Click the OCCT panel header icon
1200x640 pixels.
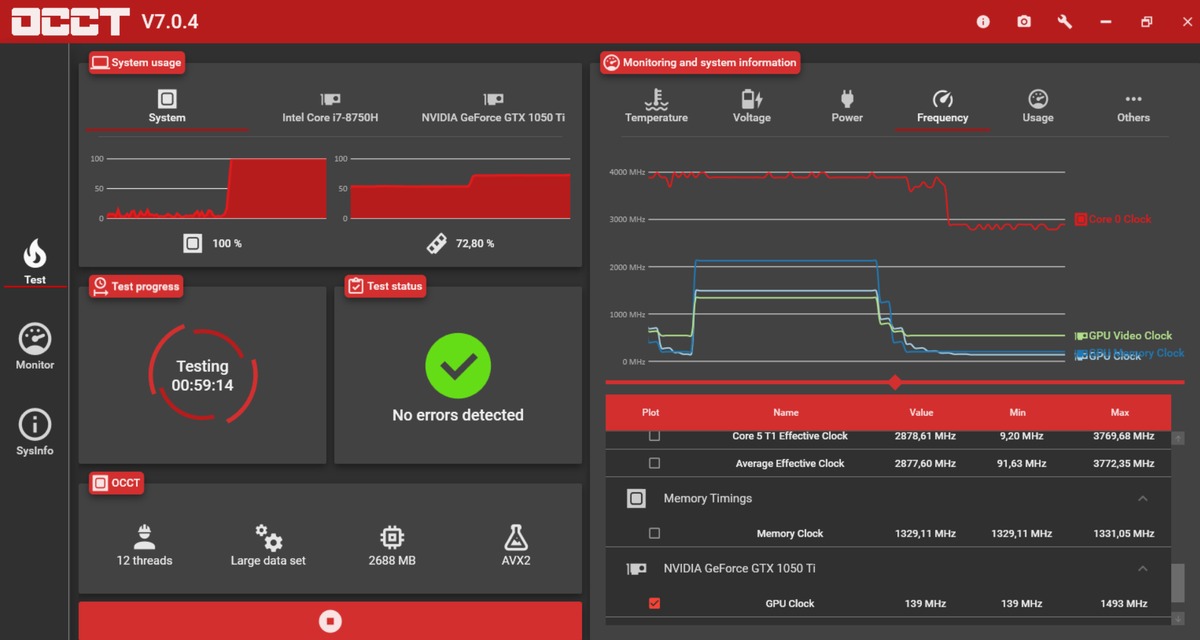tap(100, 483)
